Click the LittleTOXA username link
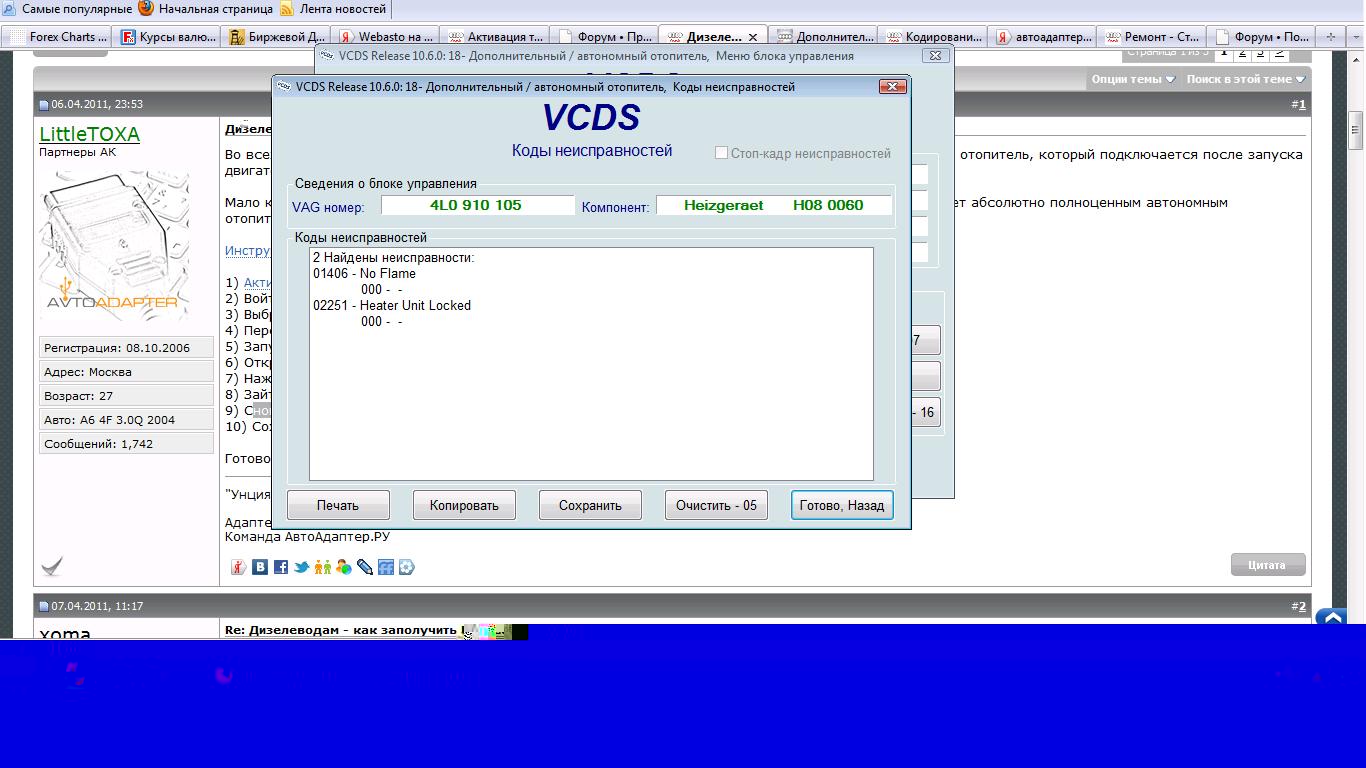The width and height of the screenshot is (1366, 768). coord(90,134)
